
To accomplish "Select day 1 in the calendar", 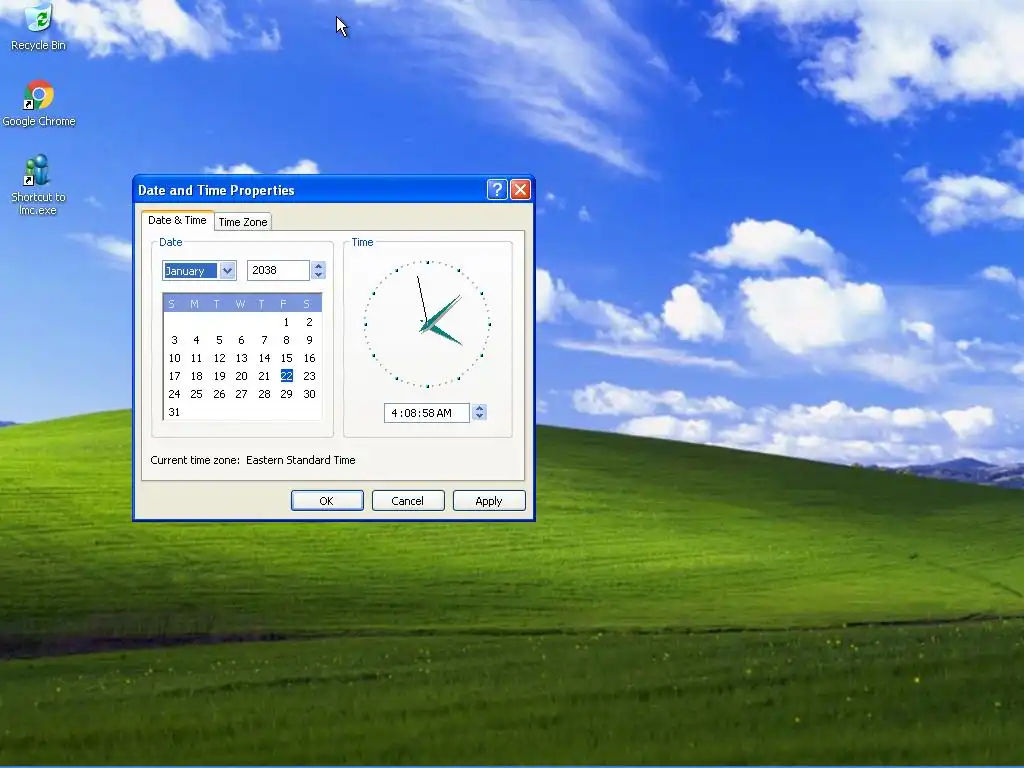I will [x=286, y=322].
